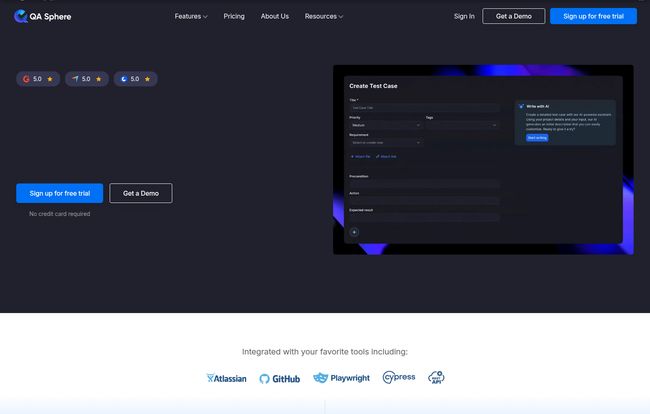The image size is (650, 414).
Task: Click the hero Get a Demo button
Action: (x=141, y=193)
